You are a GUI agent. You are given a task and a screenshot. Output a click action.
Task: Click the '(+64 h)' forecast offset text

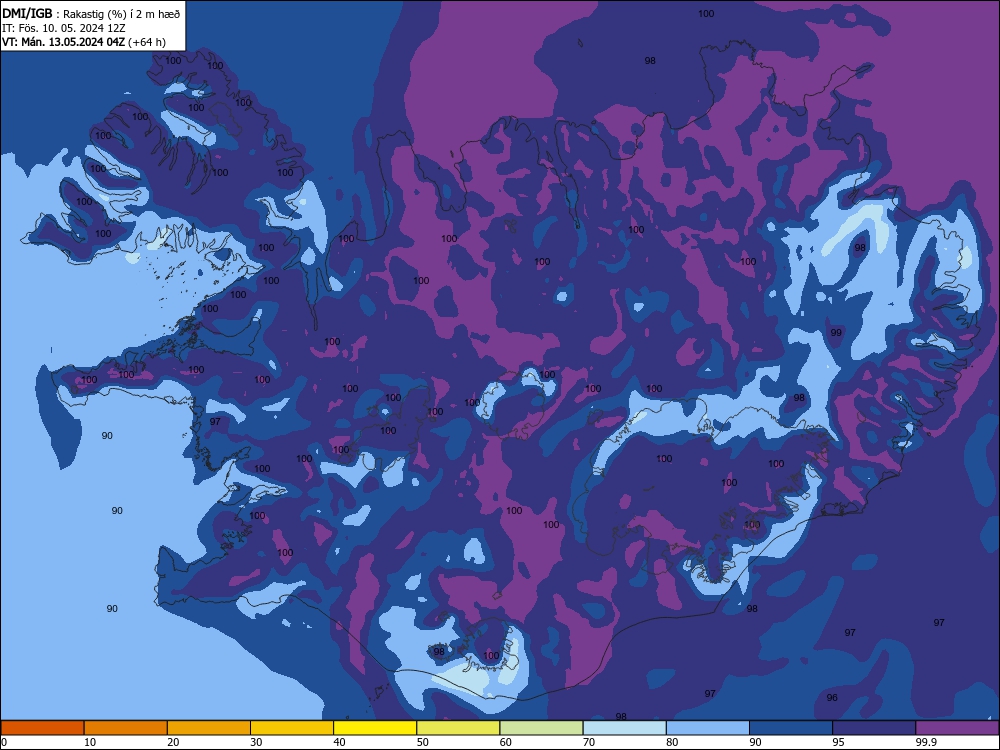pos(147,42)
